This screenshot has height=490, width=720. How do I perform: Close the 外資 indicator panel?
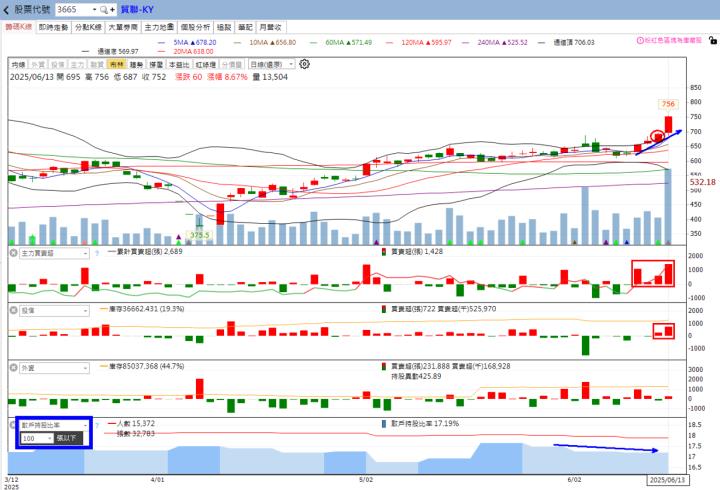click(13, 368)
